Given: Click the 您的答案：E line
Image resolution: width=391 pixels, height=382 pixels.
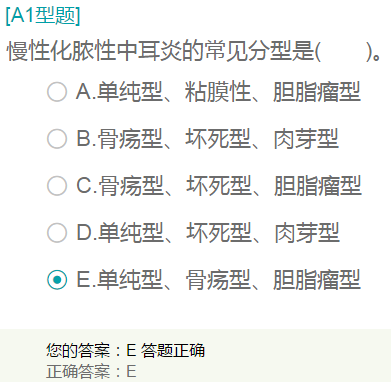Looking at the screenshot, I should tap(91, 350).
